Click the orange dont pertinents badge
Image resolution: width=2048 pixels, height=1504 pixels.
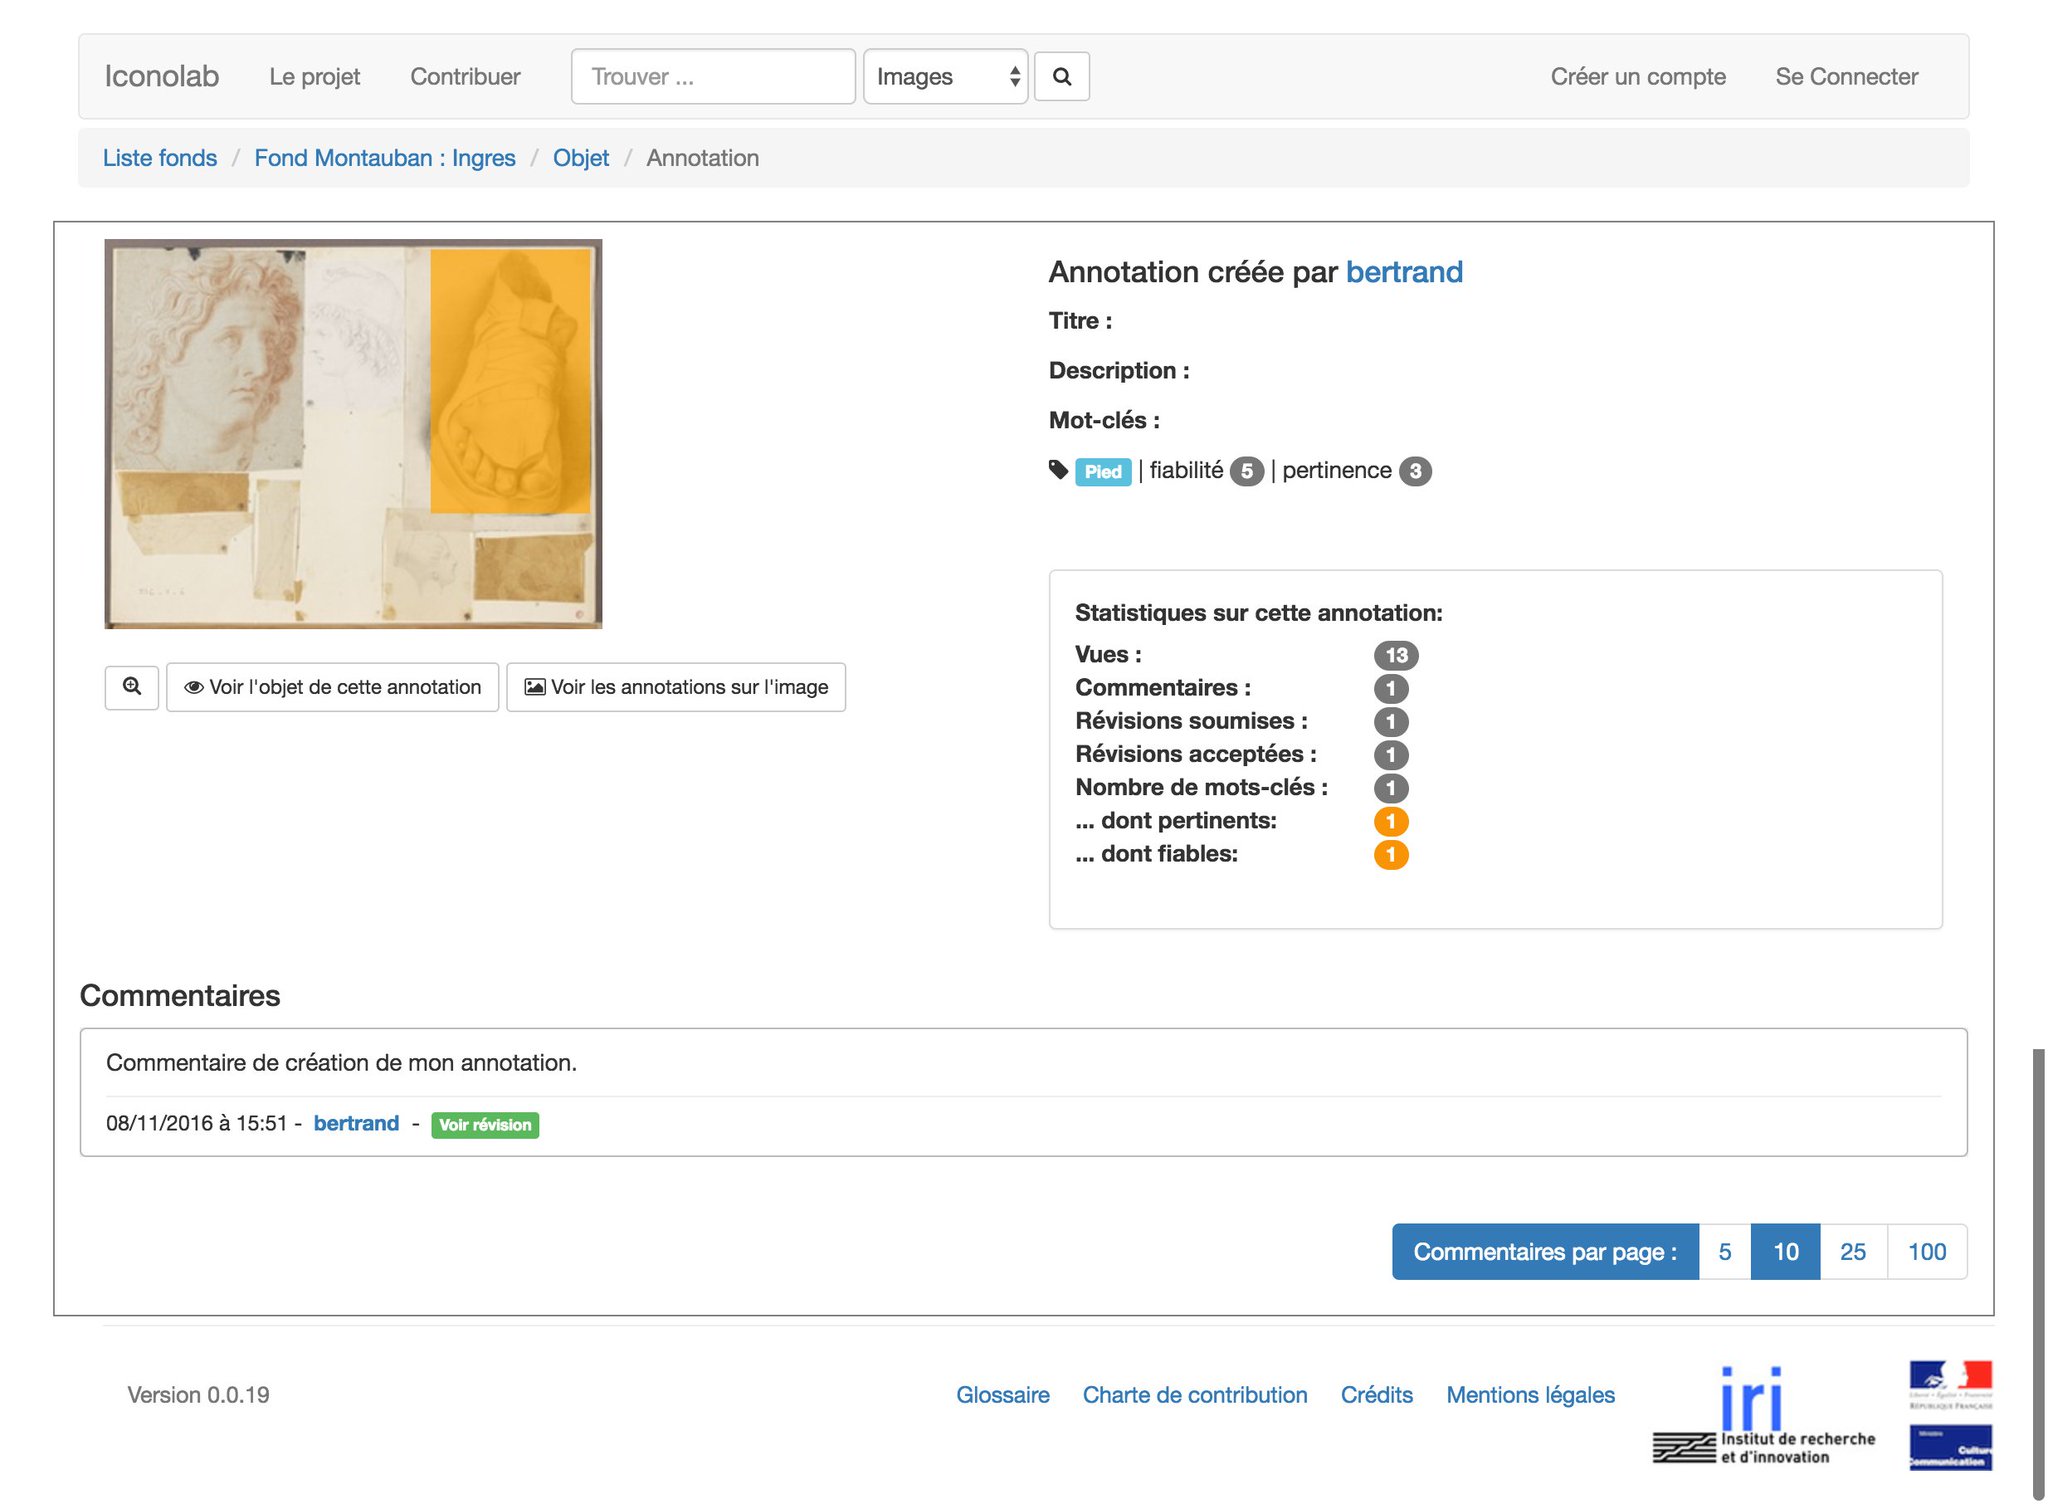(x=1391, y=821)
